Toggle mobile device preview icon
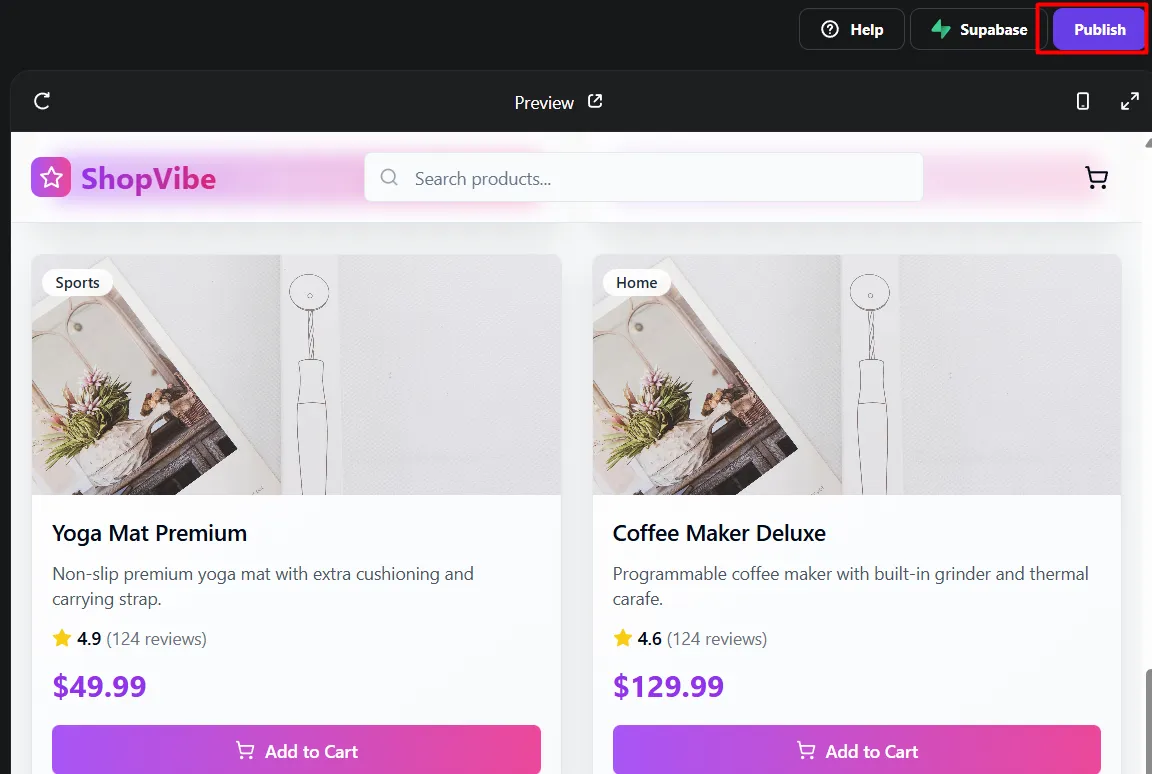 (1083, 101)
